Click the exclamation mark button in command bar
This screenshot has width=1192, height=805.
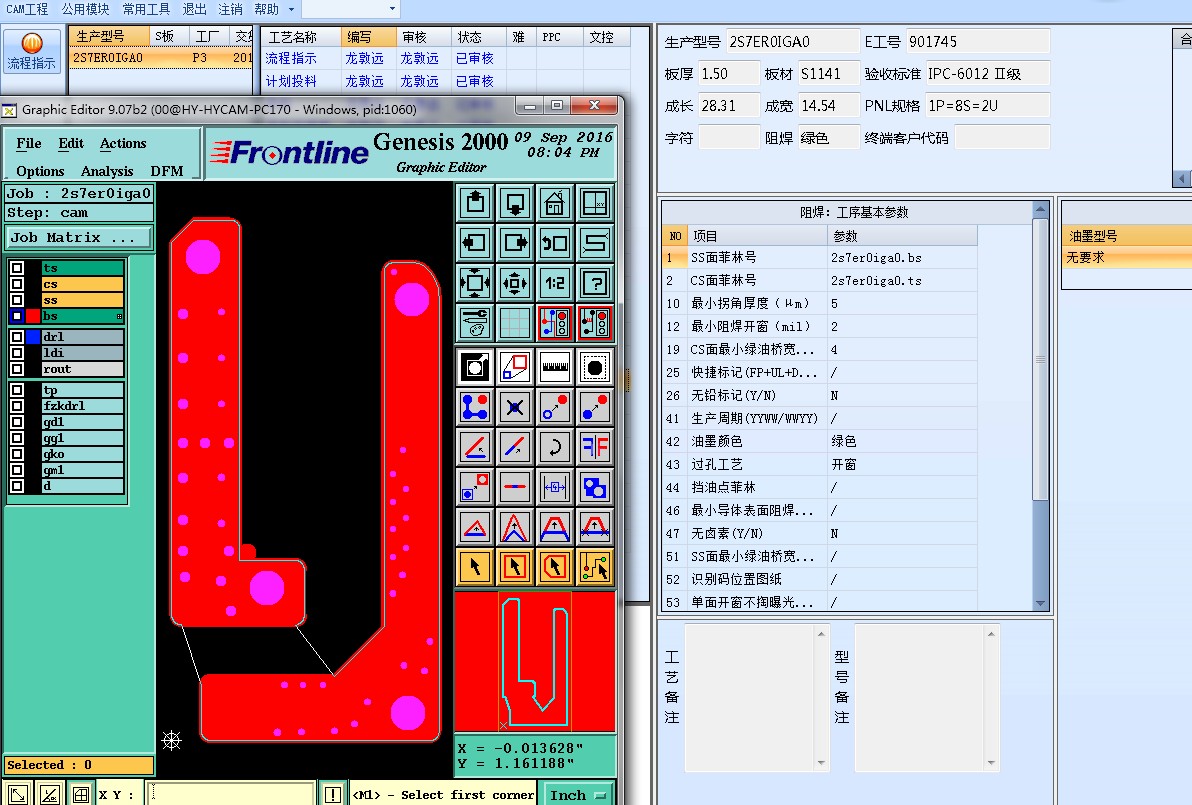332,795
